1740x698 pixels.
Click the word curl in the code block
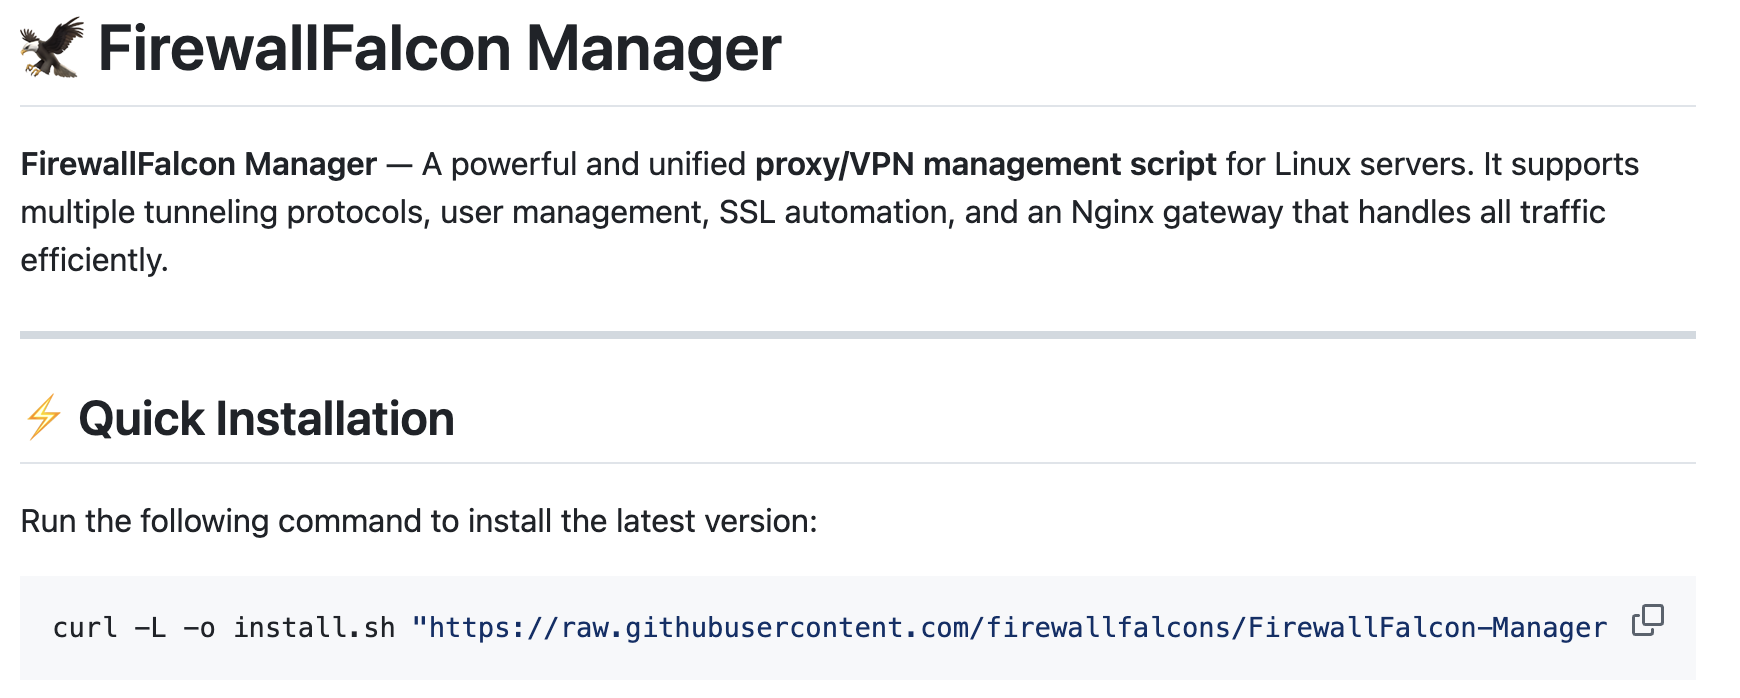coord(85,627)
